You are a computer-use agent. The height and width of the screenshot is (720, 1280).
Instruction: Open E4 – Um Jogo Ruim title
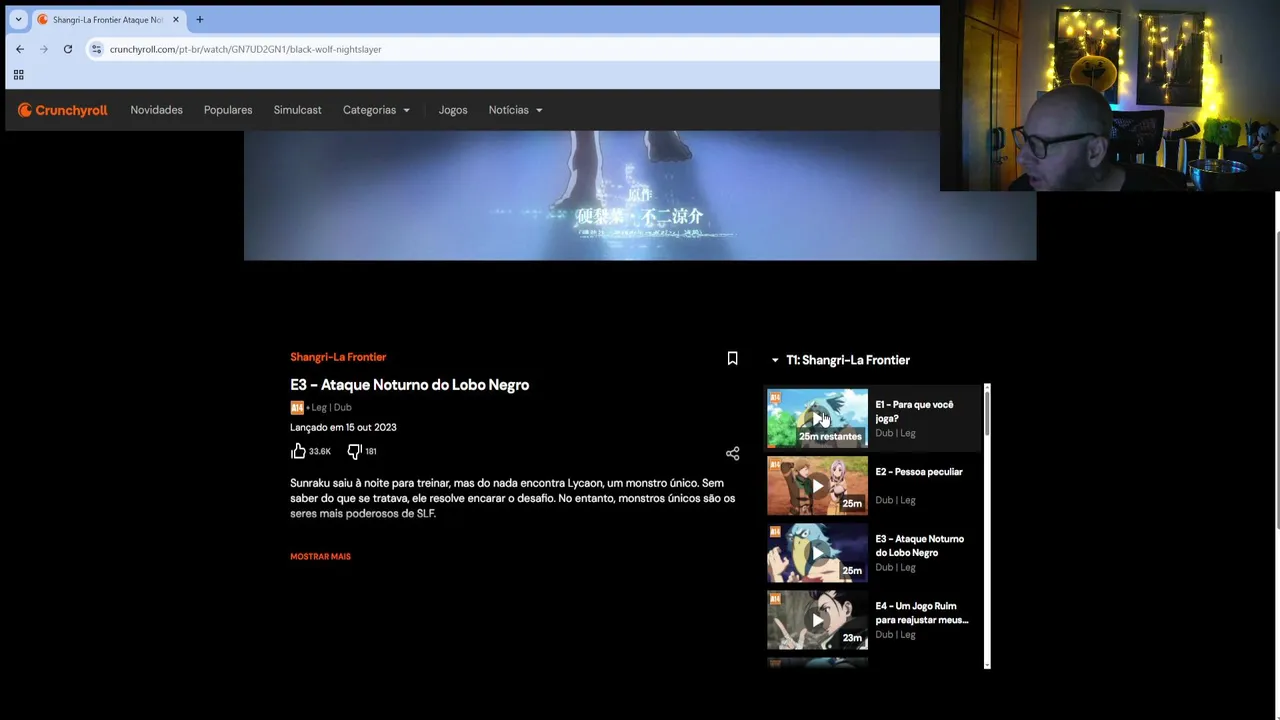pos(921,613)
